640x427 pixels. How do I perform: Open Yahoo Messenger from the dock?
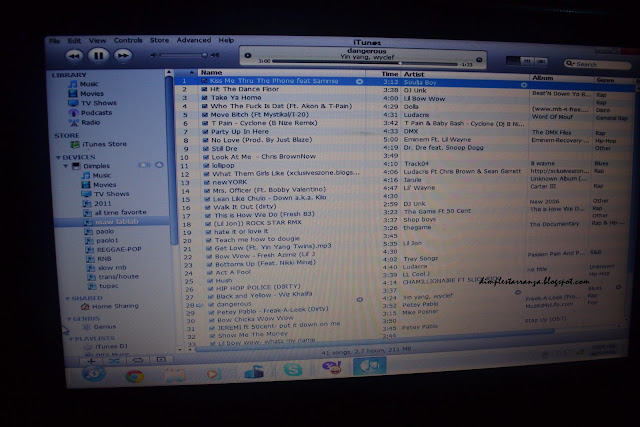tap(331, 368)
